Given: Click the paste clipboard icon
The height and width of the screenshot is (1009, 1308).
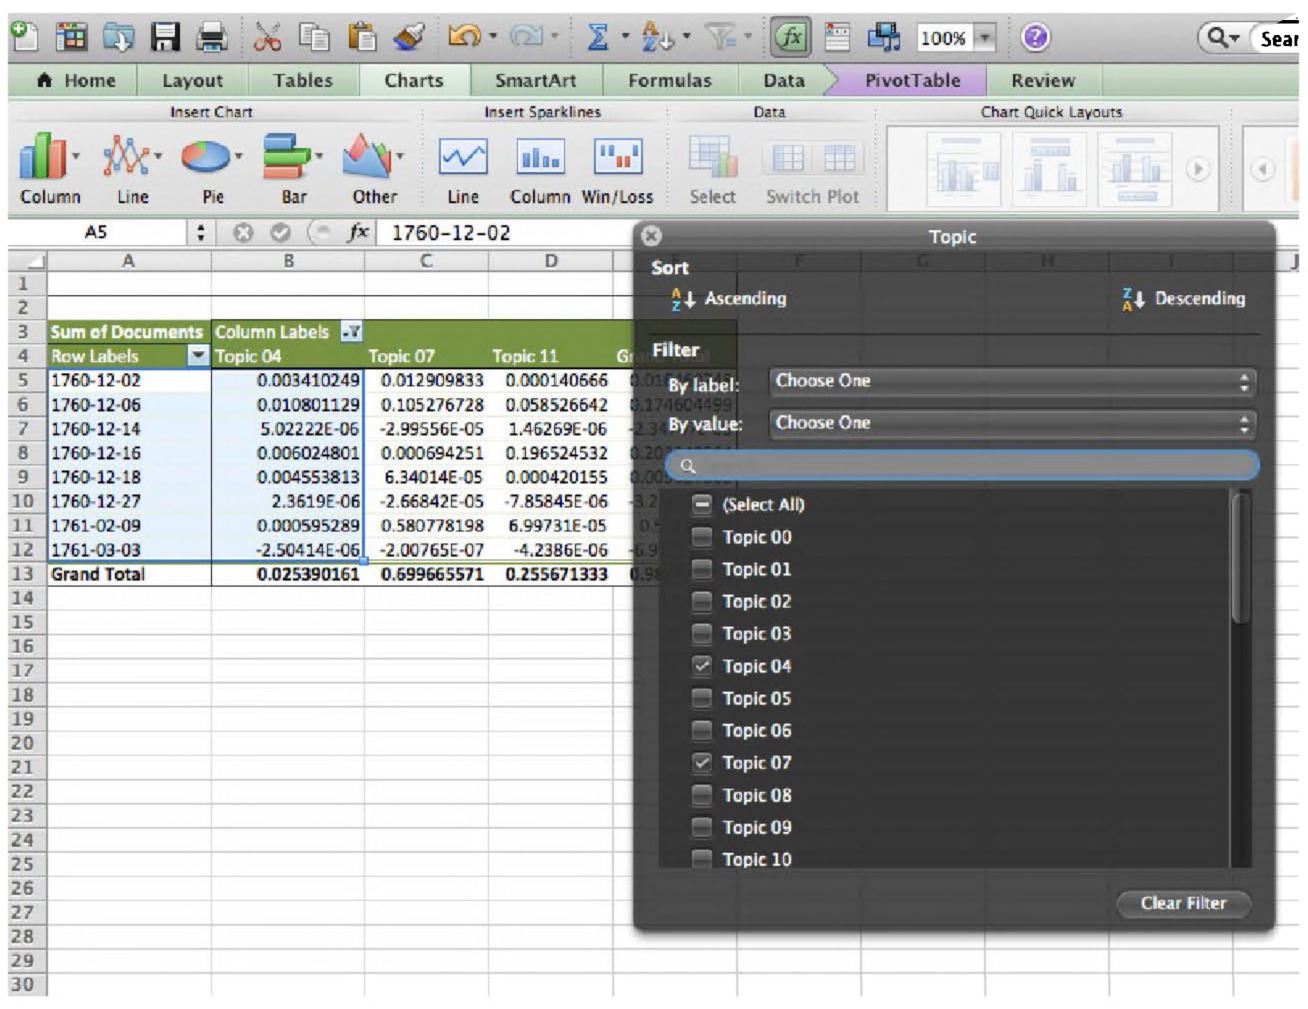Looking at the screenshot, I should pyautogui.click(x=361, y=37).
